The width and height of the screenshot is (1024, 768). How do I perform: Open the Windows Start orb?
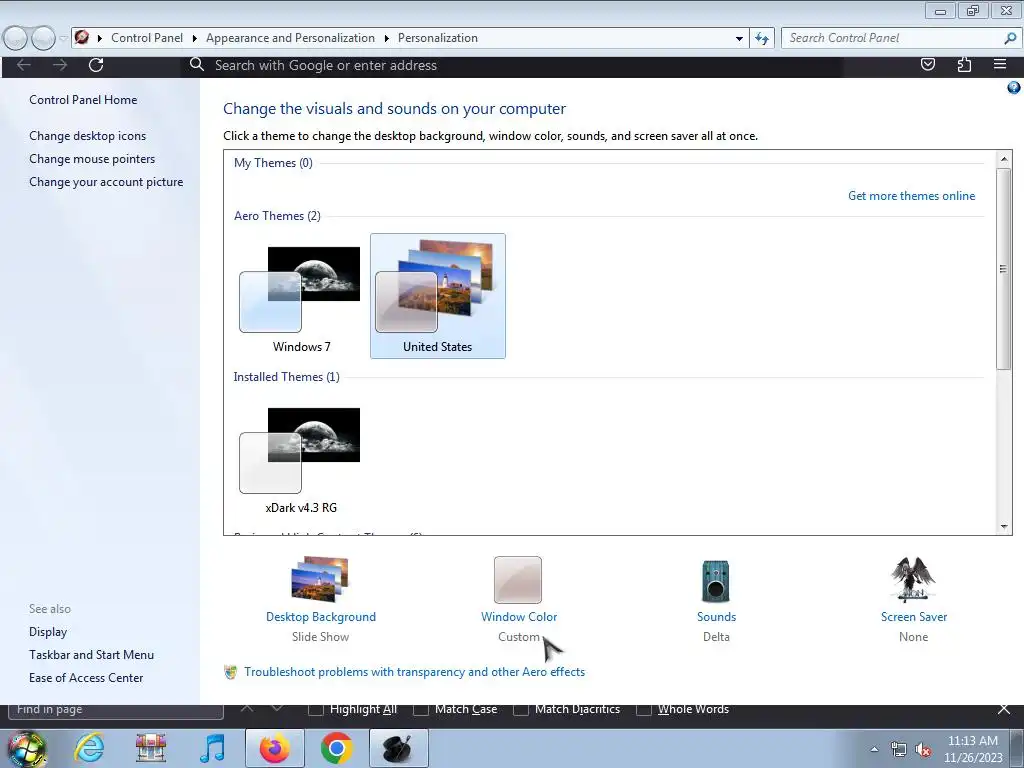tap(26, 748)
